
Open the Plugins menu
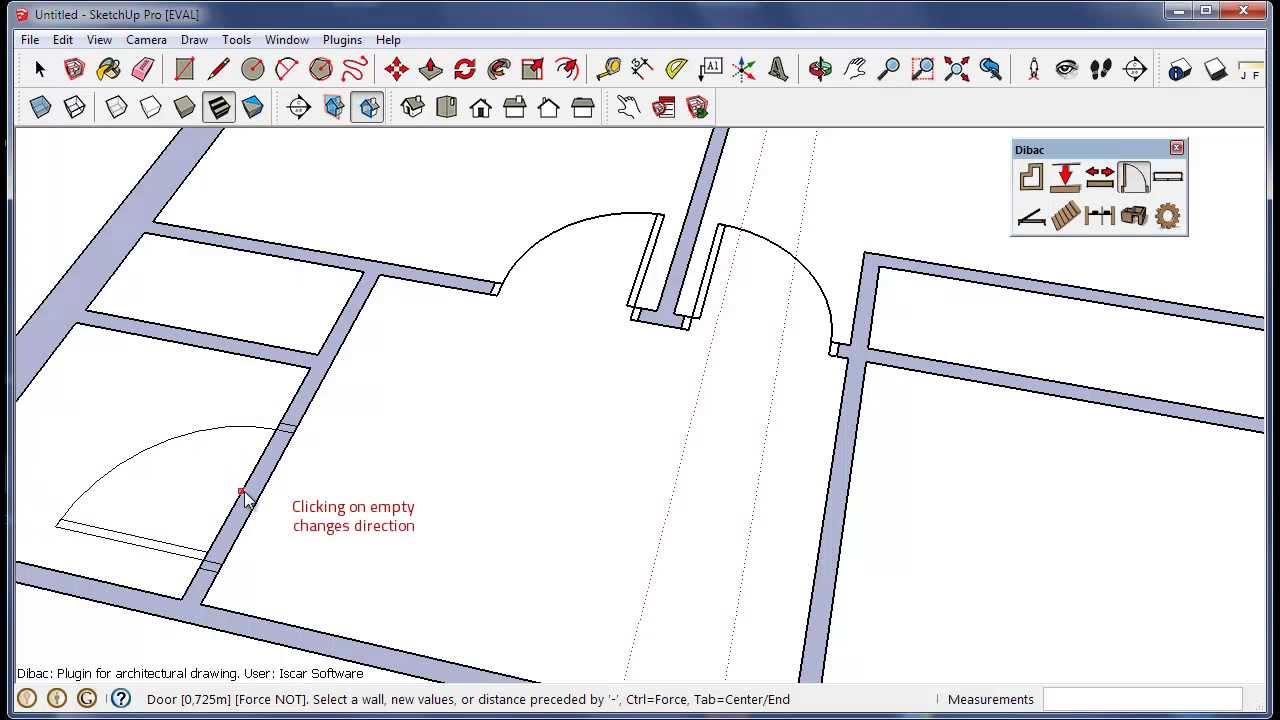pyautogui.click(x=342, y=40)
